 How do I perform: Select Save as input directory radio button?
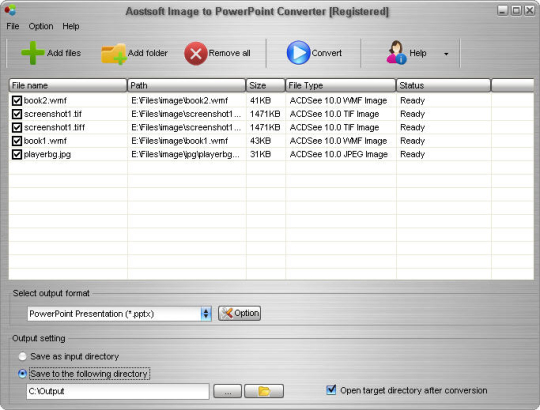point(22,356)
